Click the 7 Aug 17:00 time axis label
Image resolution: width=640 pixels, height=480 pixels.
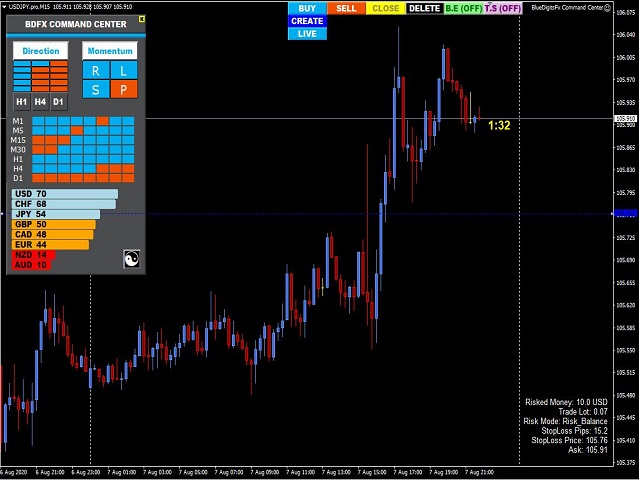click(x=409, y=472)
